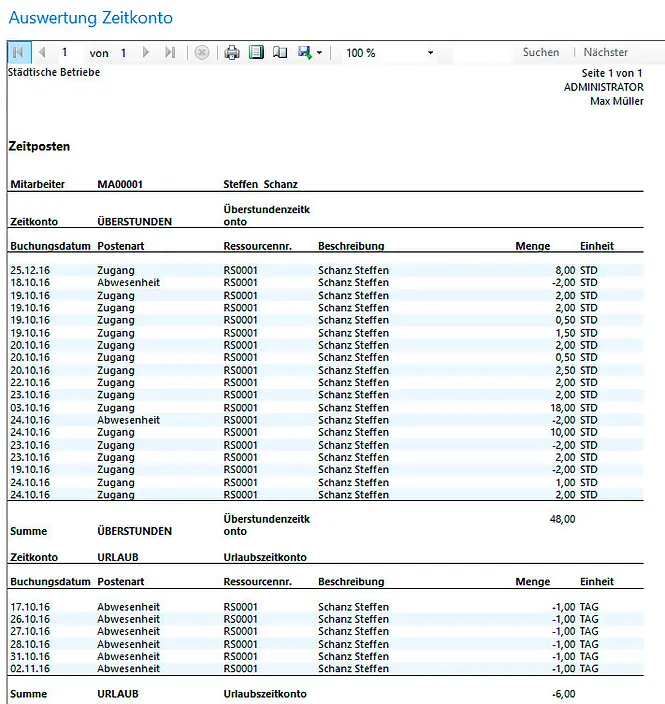Open the page setup icon
This screenshot has height=704, width=665.
[x=280, y=53]
